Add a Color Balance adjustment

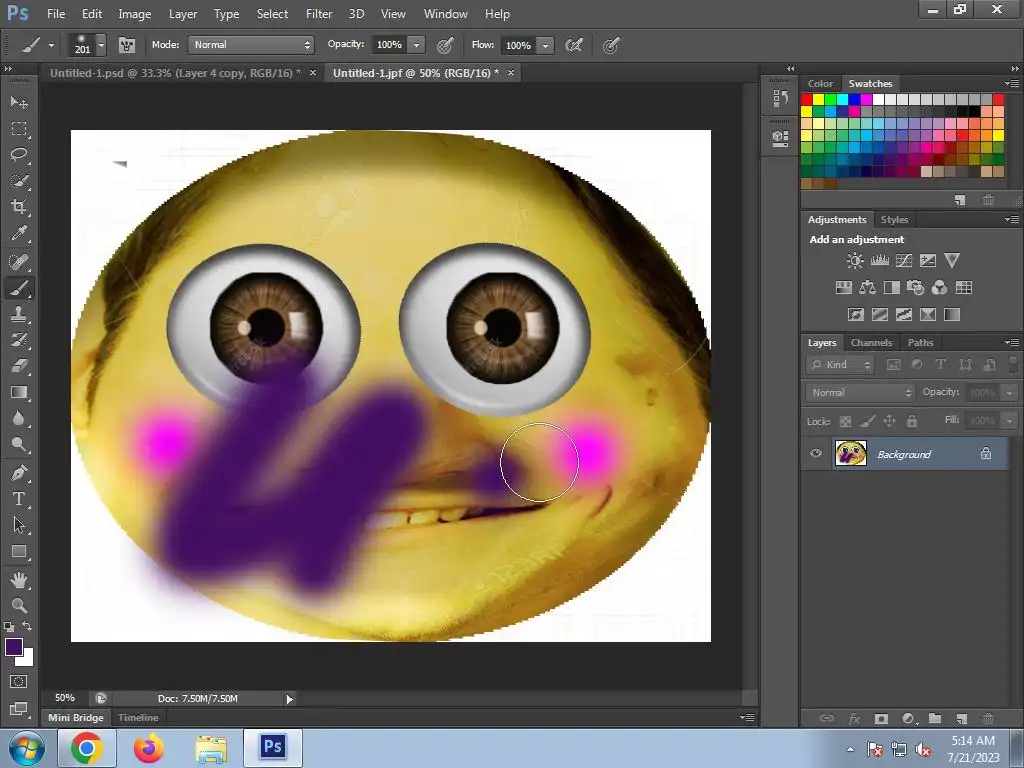click(867, 287)
